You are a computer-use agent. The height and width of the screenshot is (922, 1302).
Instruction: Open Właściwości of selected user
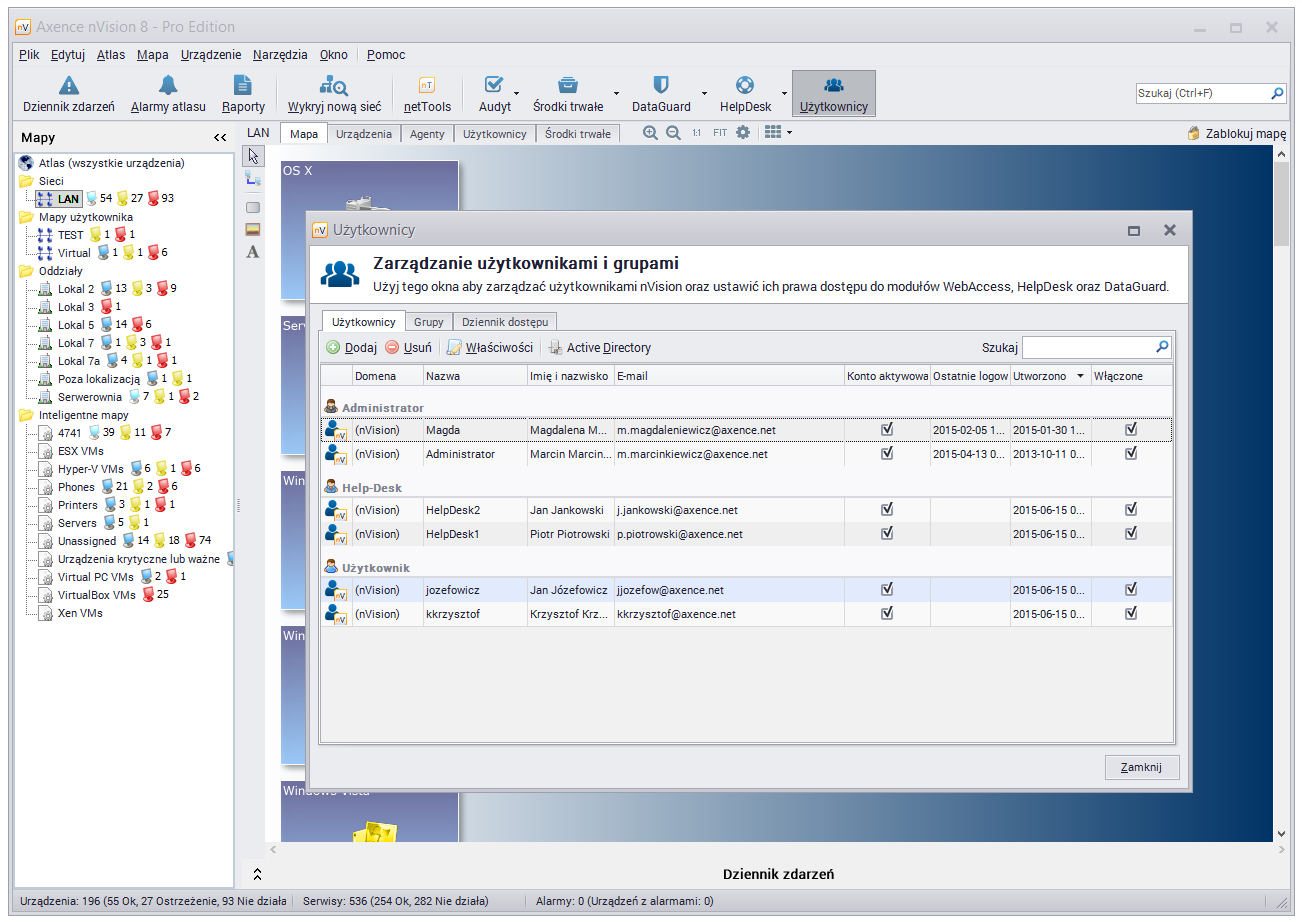[x=490, y=348]
